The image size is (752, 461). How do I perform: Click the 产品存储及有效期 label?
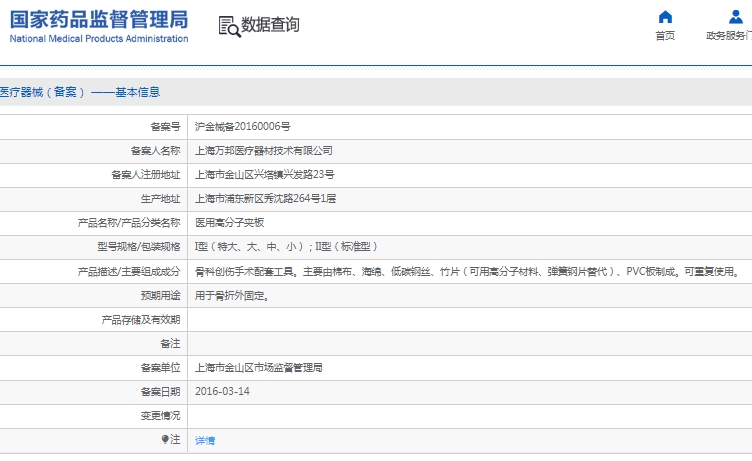click(141, 319)
